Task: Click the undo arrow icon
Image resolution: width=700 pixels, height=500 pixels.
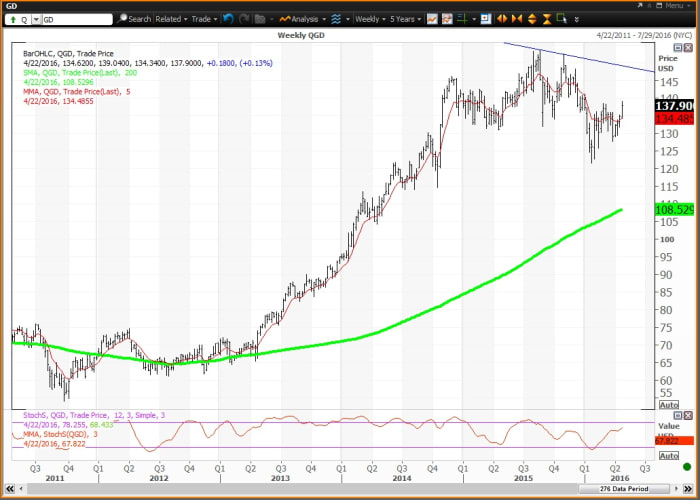Action: 228,18
